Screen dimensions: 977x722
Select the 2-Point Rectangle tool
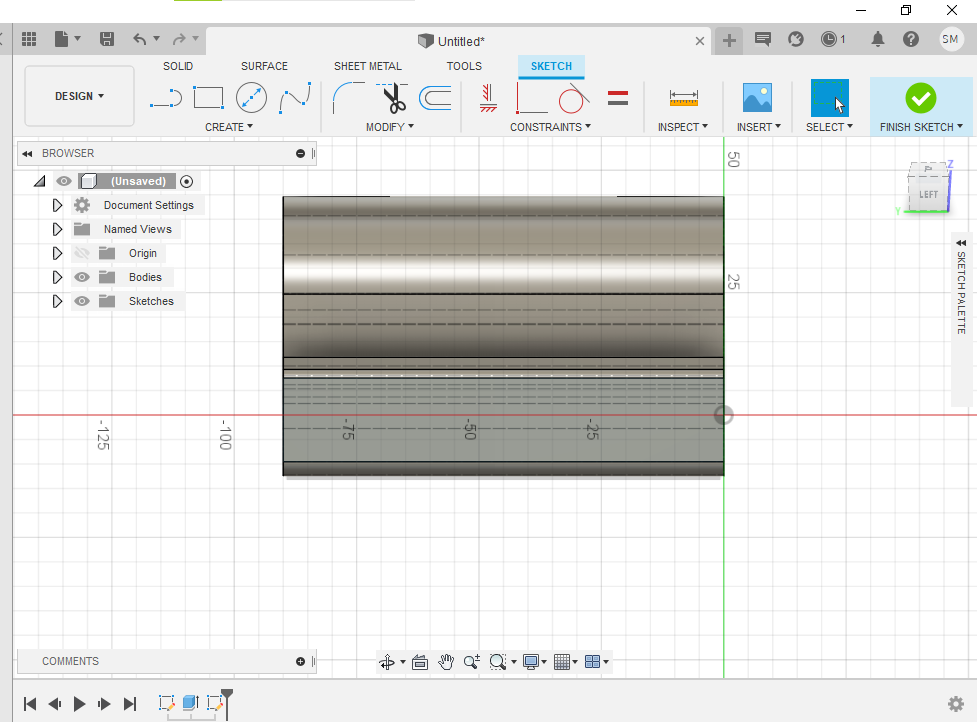[208, 98]
